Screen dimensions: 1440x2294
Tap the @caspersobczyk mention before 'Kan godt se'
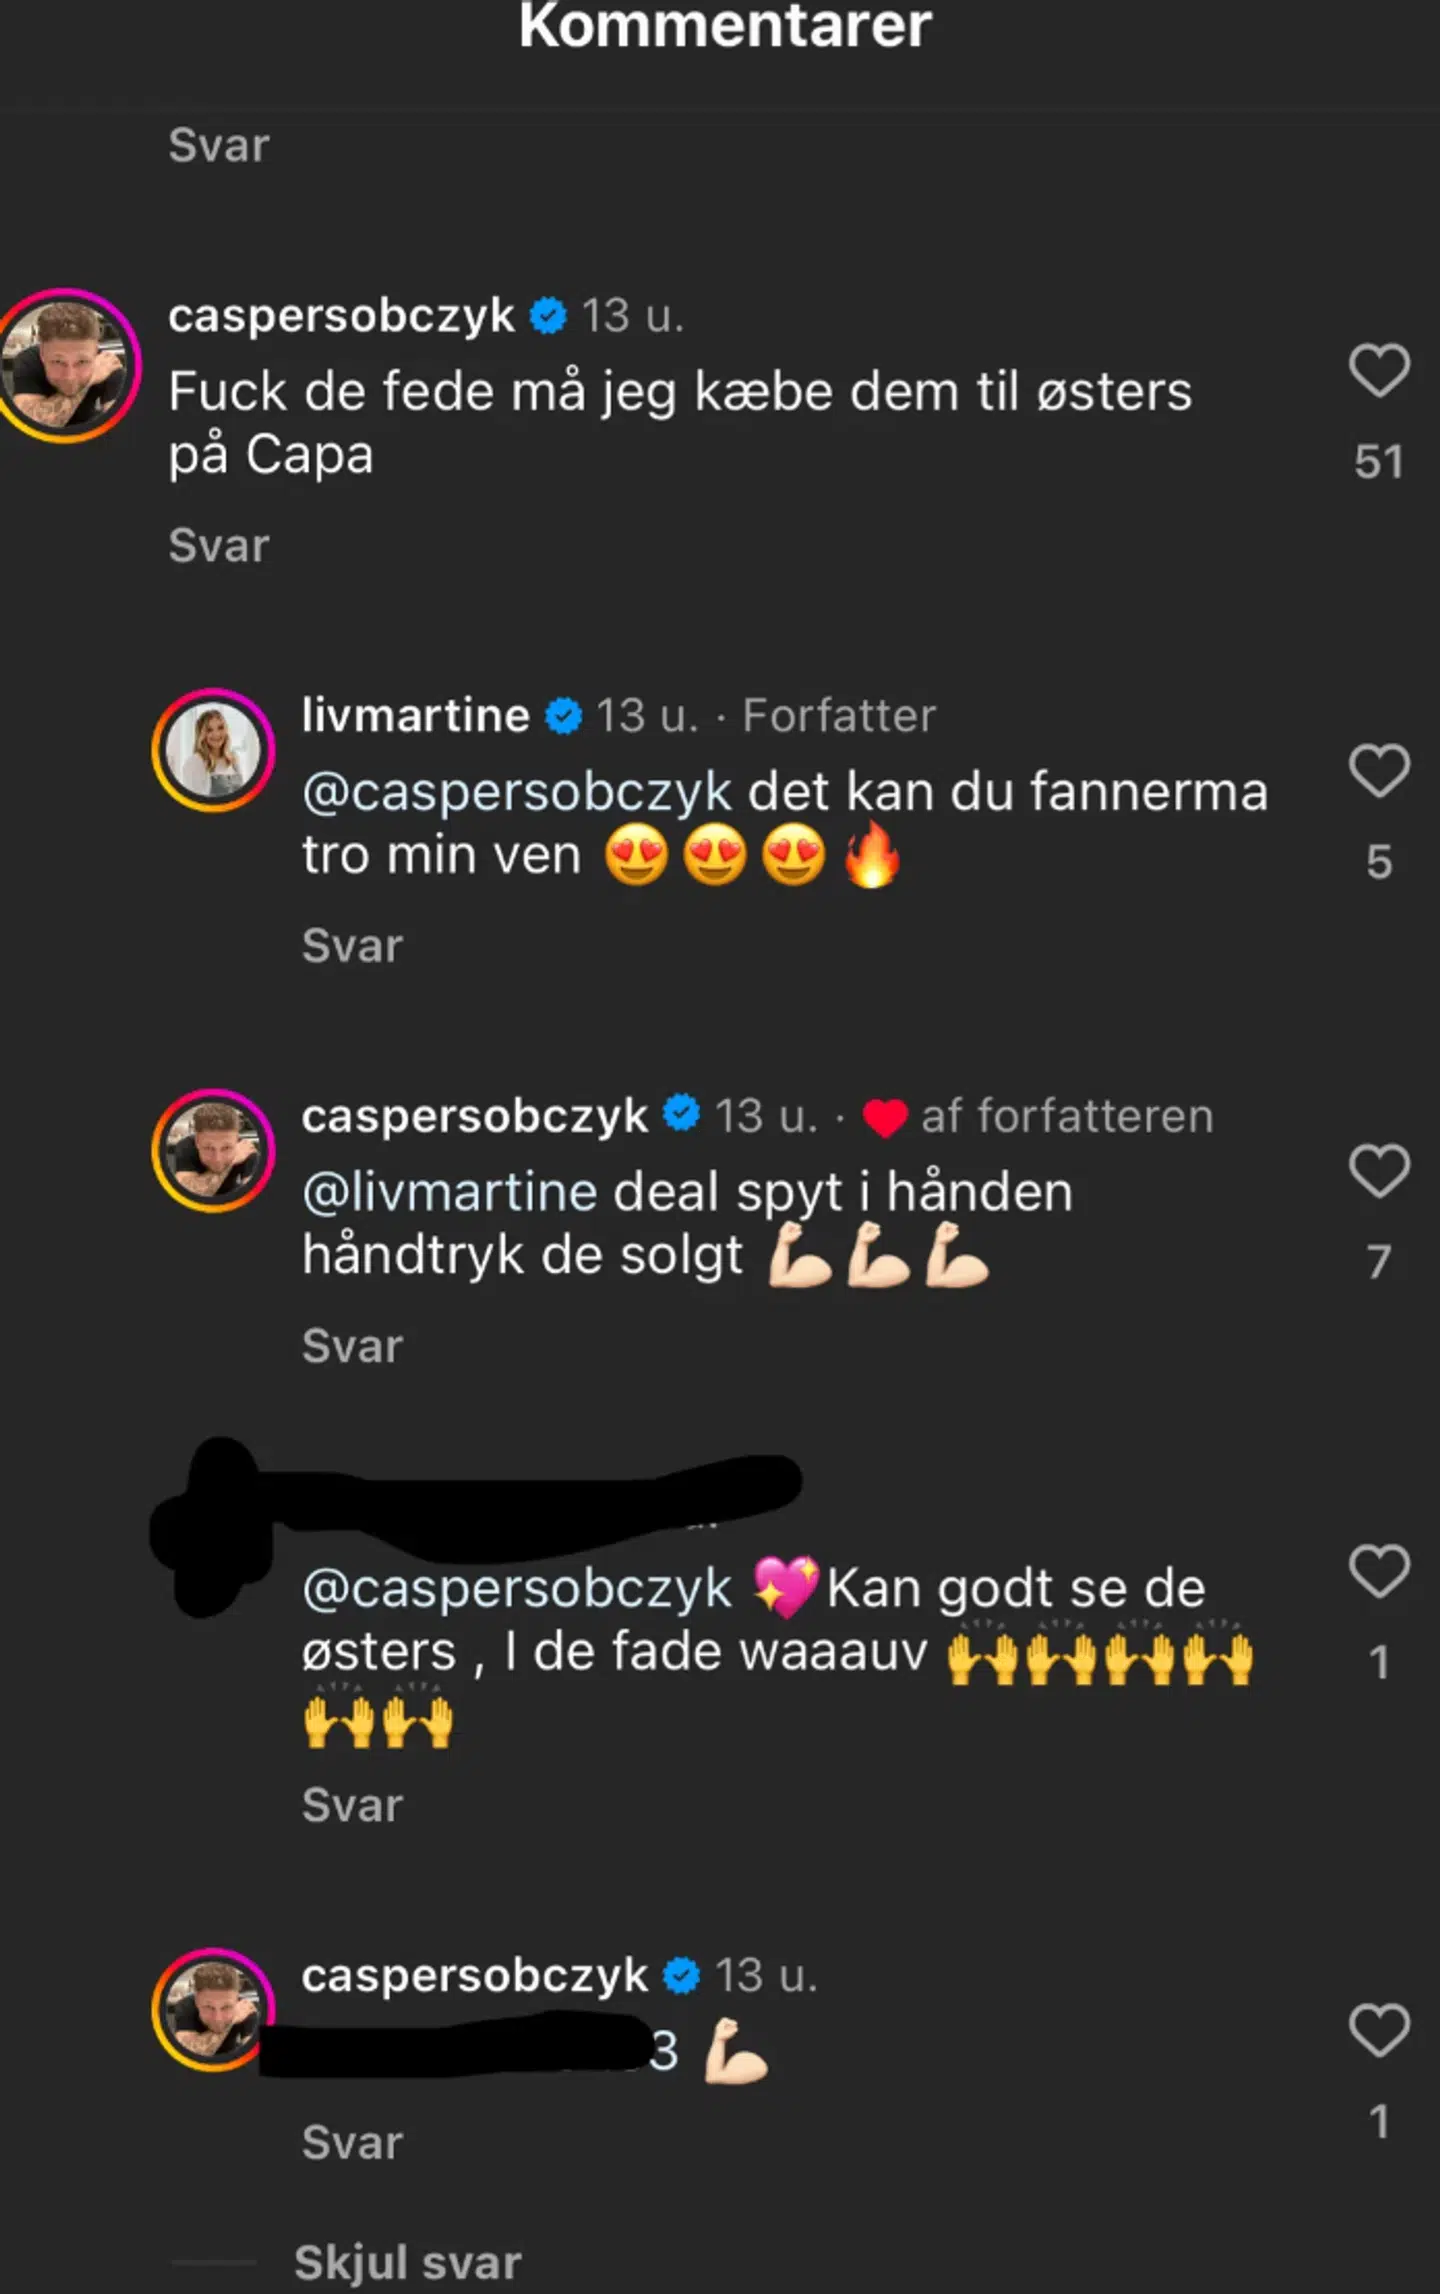pos(517,1588)
